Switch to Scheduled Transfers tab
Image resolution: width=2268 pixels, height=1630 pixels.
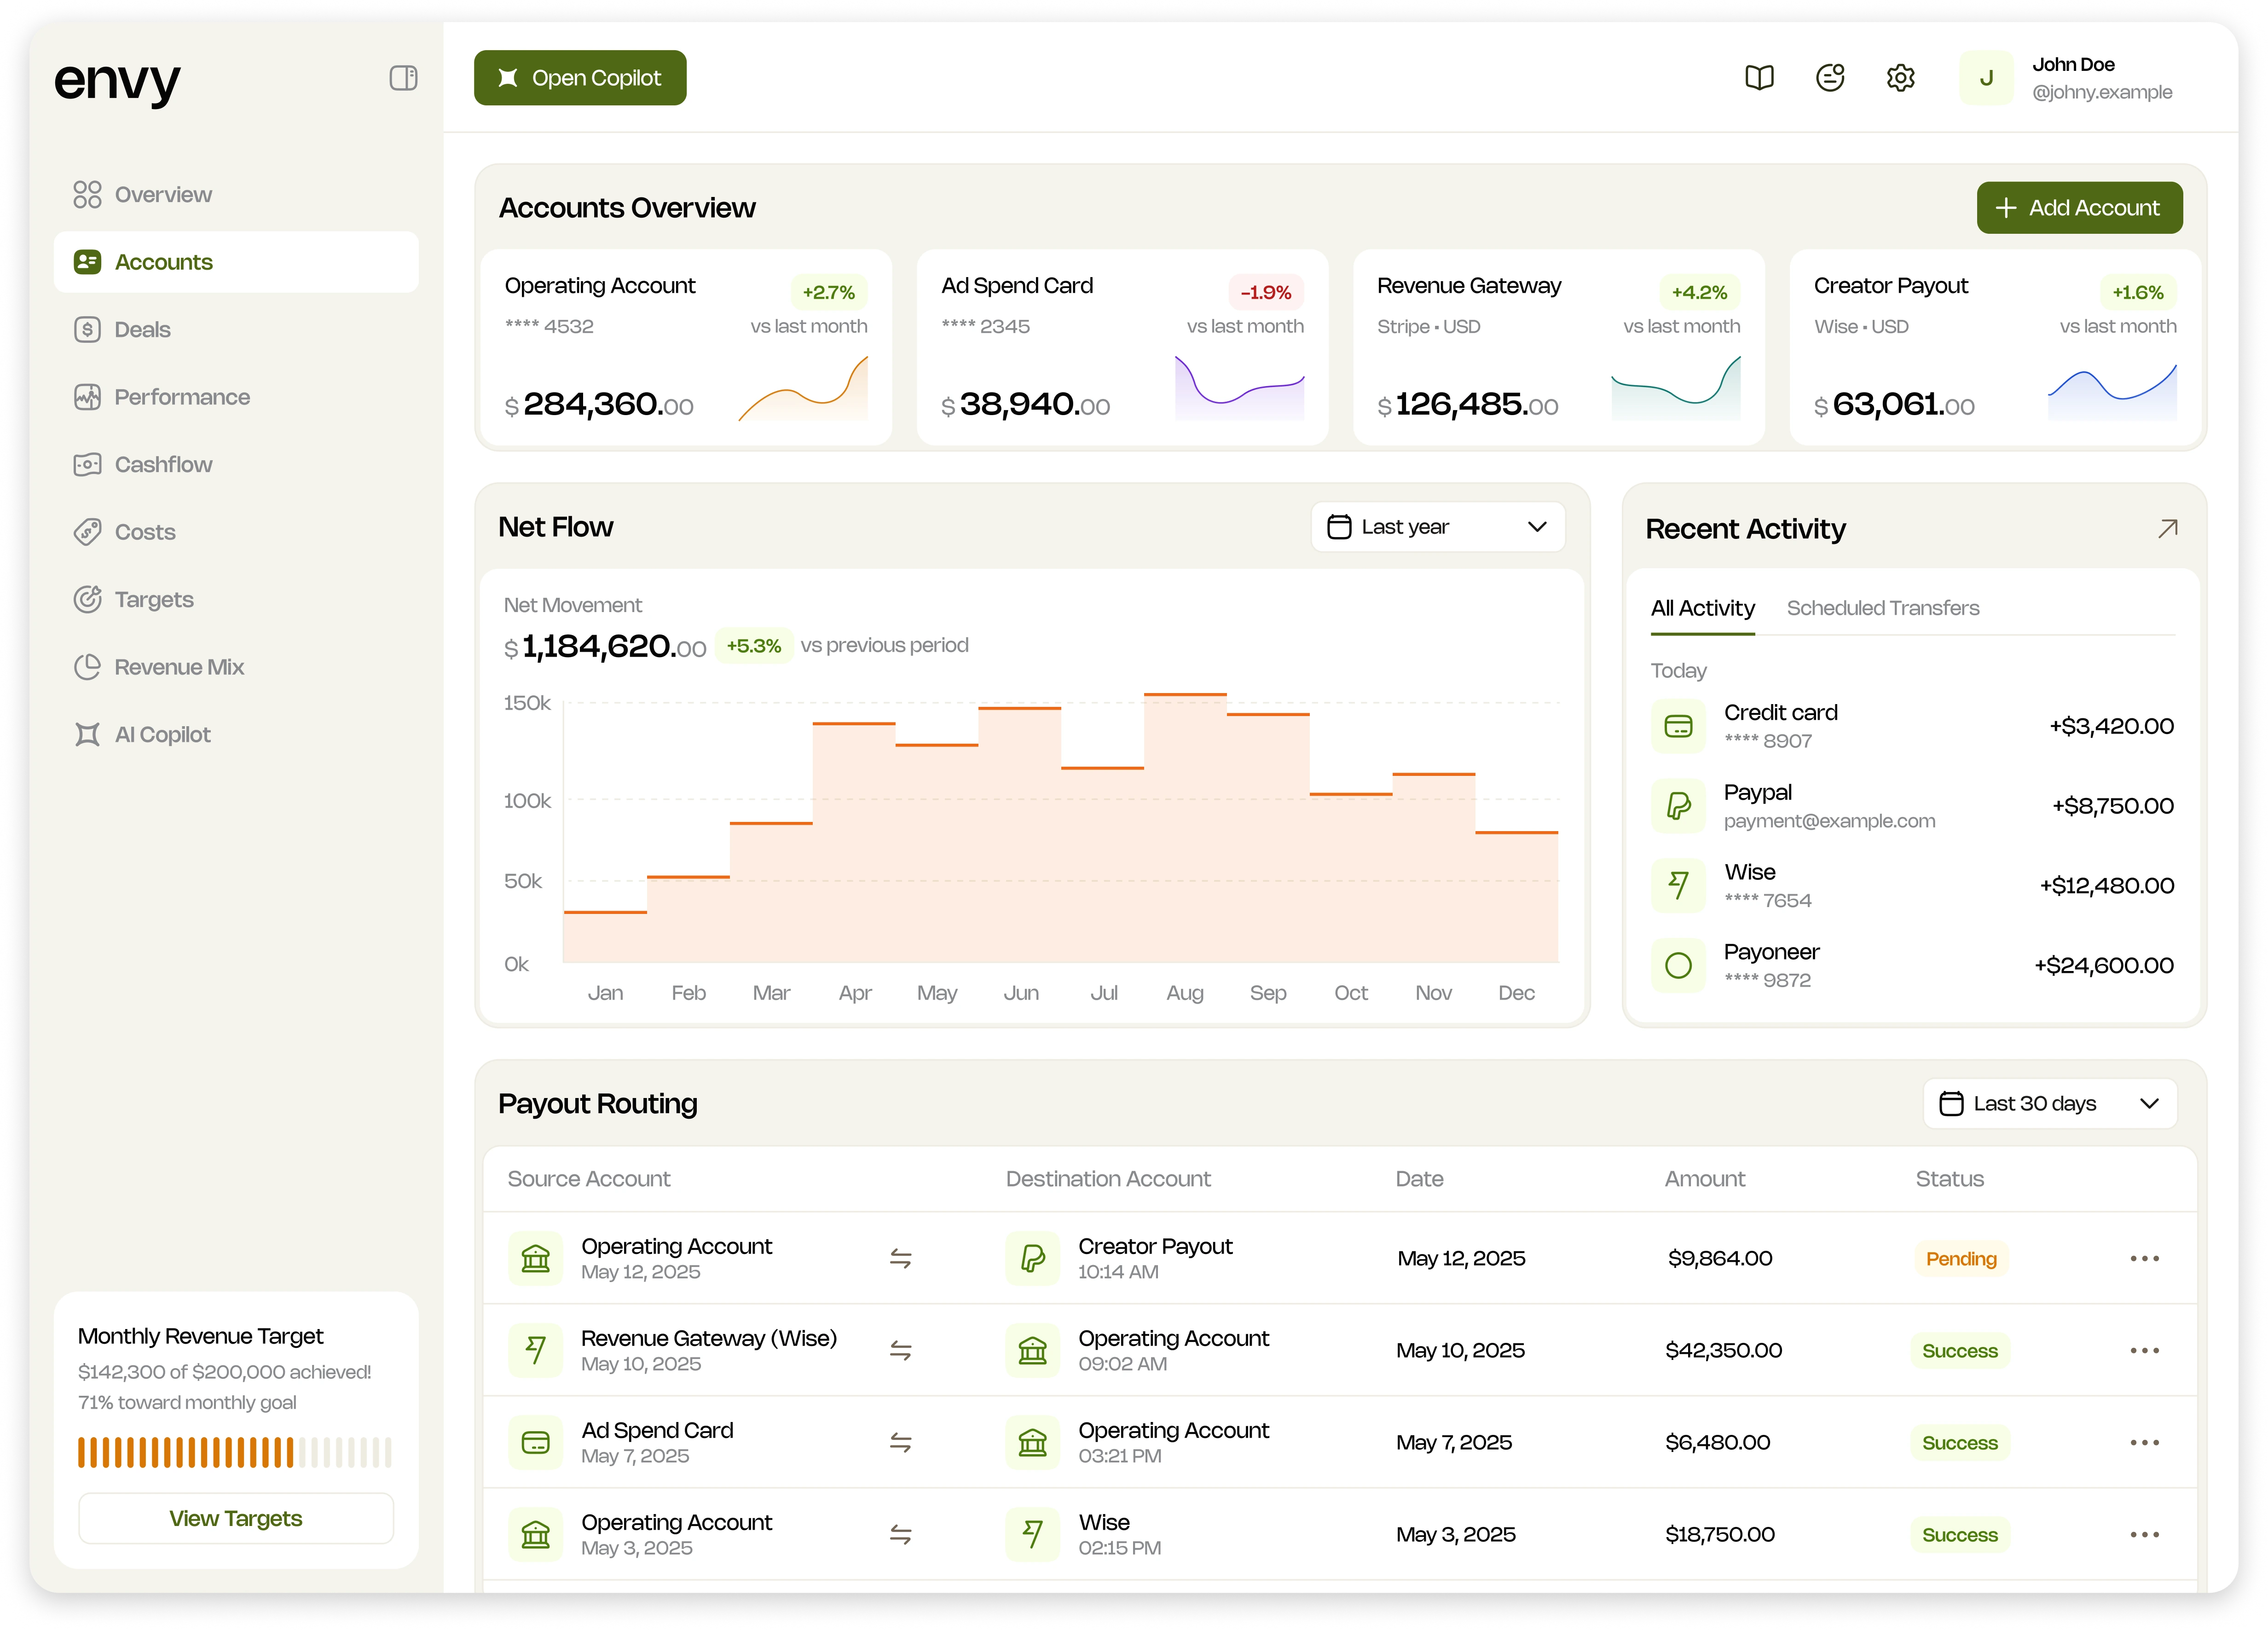click(x=1882, y=608)
